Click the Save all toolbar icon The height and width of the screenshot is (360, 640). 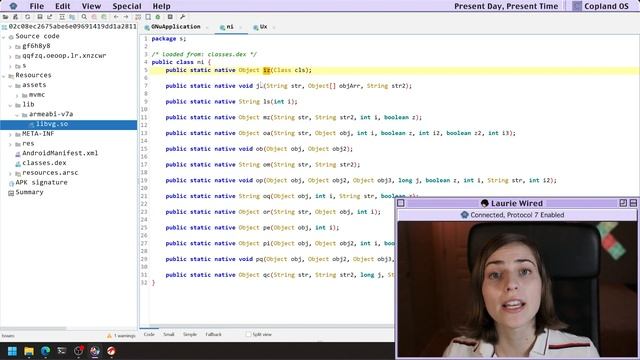40,17
